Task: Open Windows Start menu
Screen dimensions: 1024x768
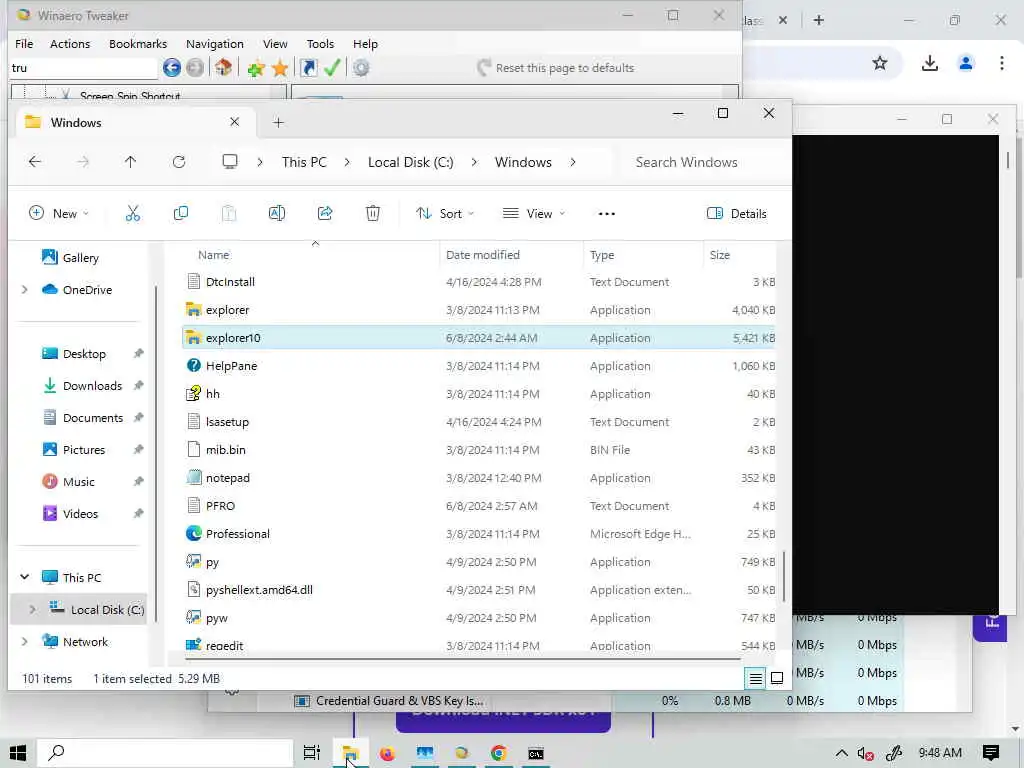Action: 18,753
